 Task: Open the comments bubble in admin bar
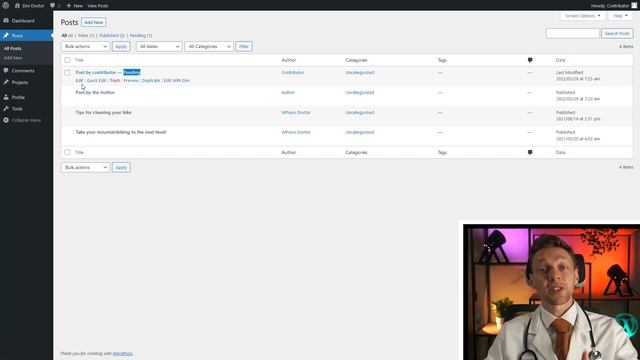52,6
